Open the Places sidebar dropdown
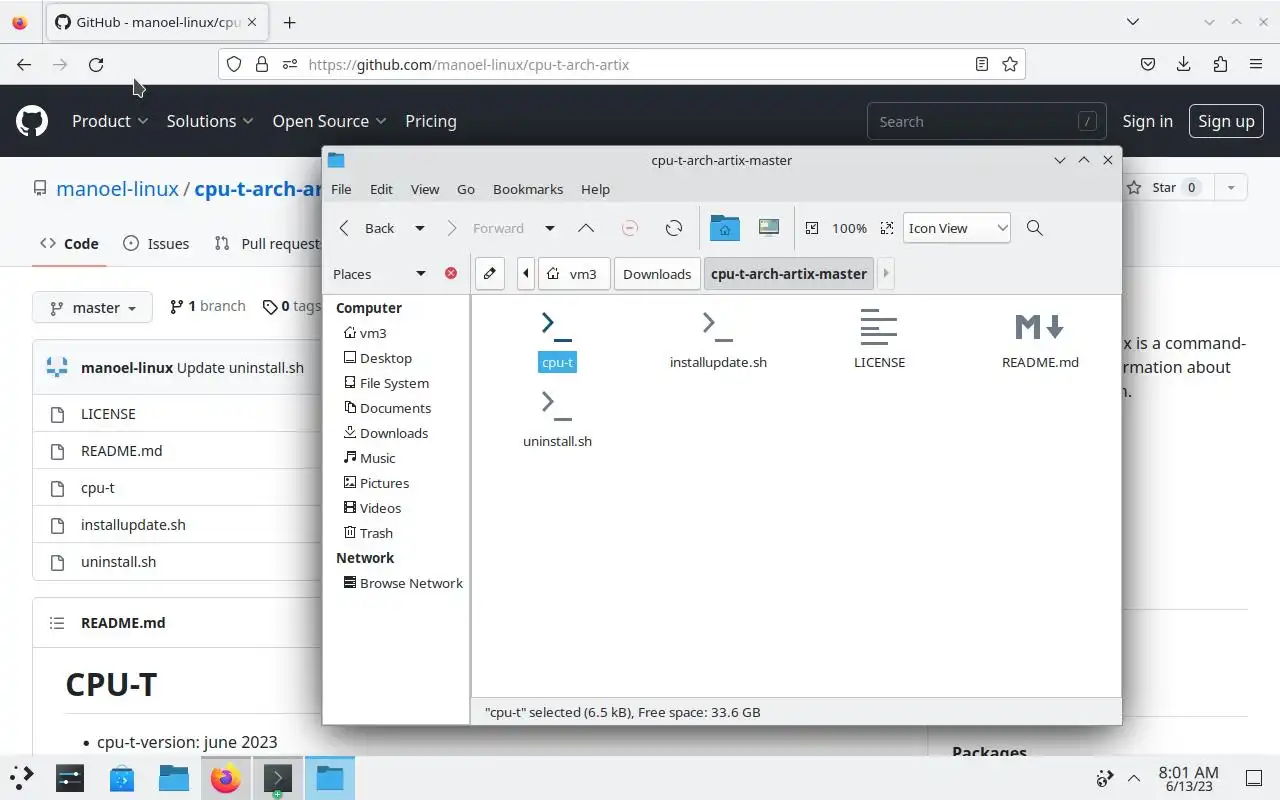This screenshot has width=1280, height=800. click(x=421, y=274)
